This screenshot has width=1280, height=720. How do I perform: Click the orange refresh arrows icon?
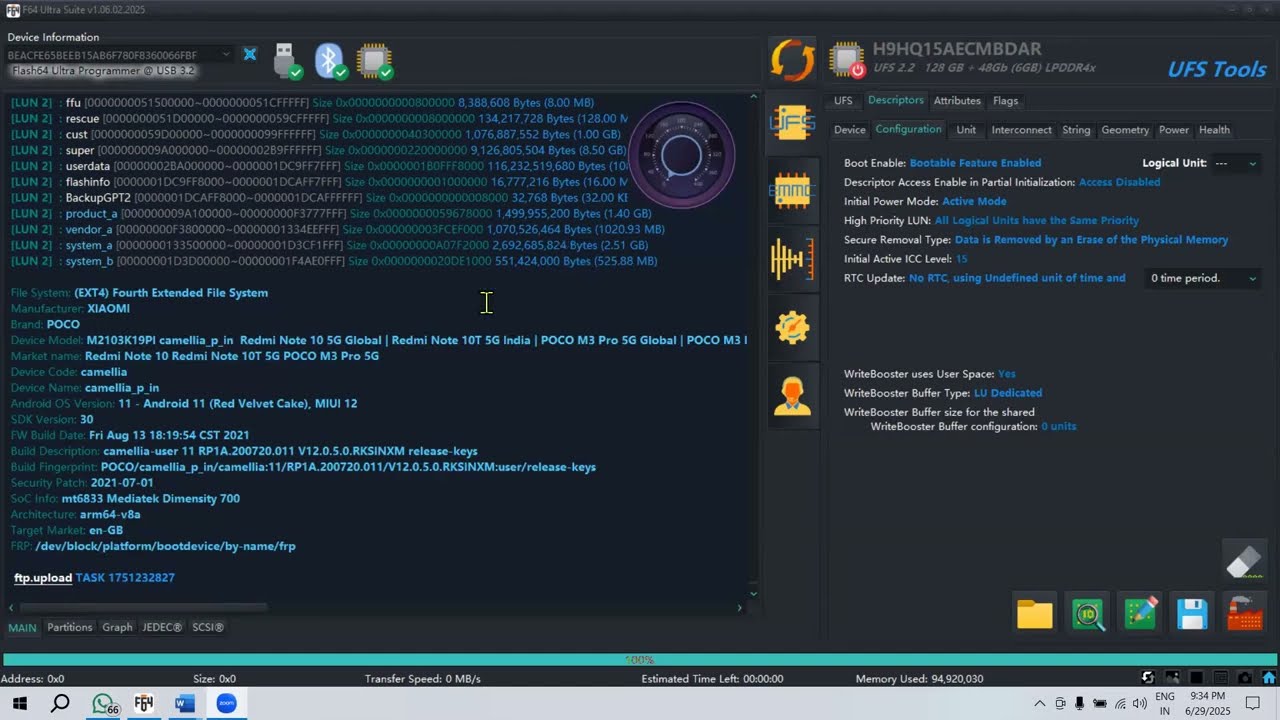pos(792,60)
